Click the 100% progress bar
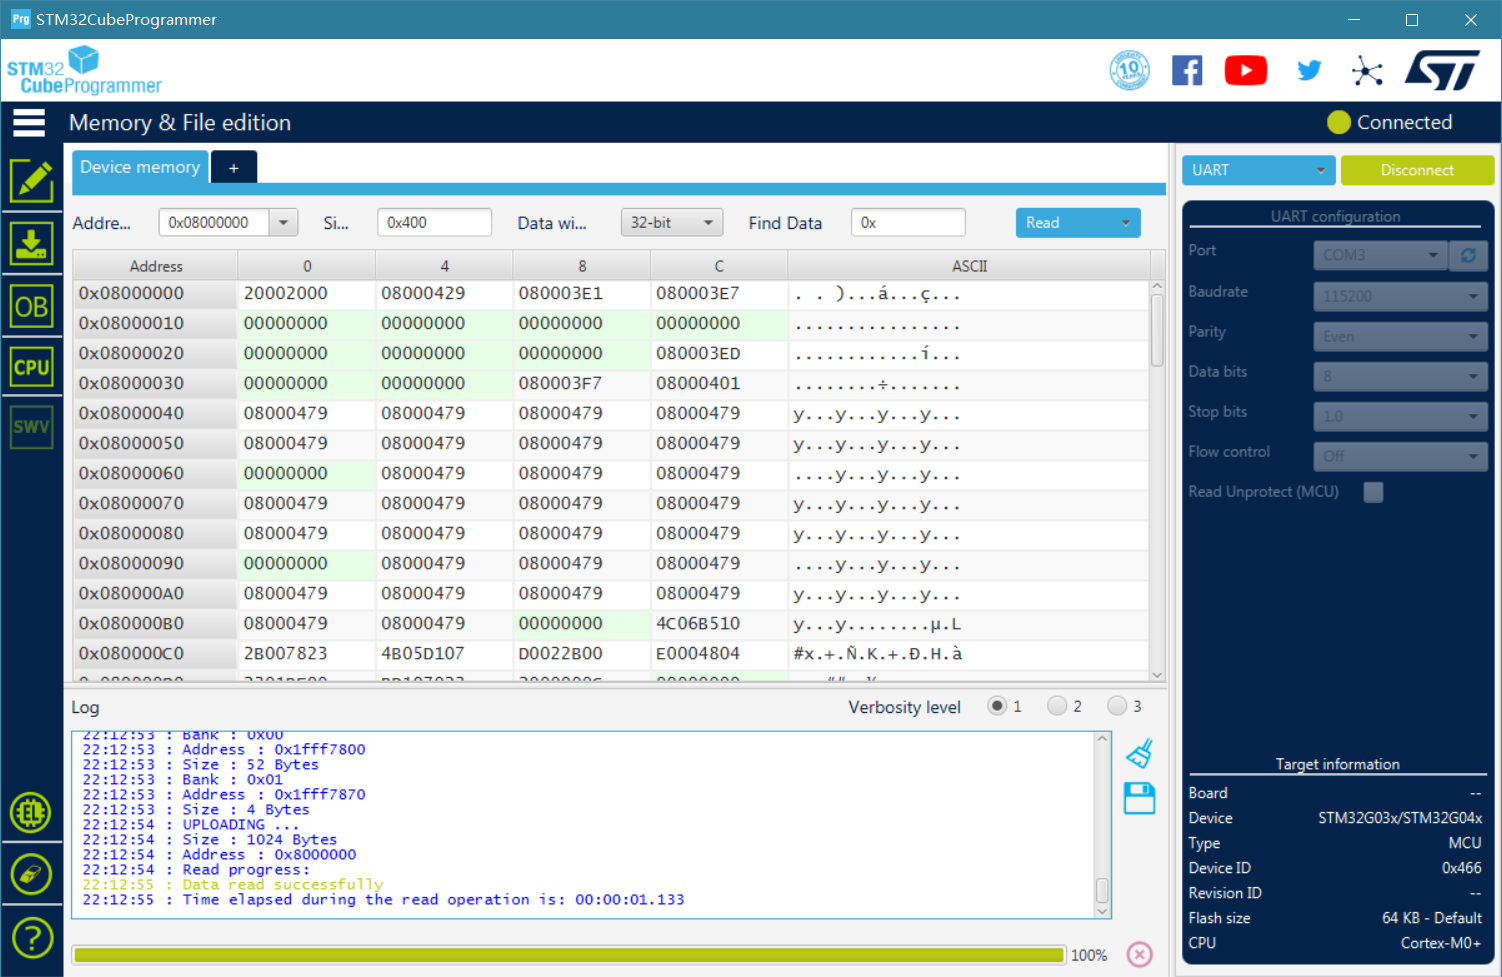Viewport: 1502px width, 977px height. click(x=569, y=955)
